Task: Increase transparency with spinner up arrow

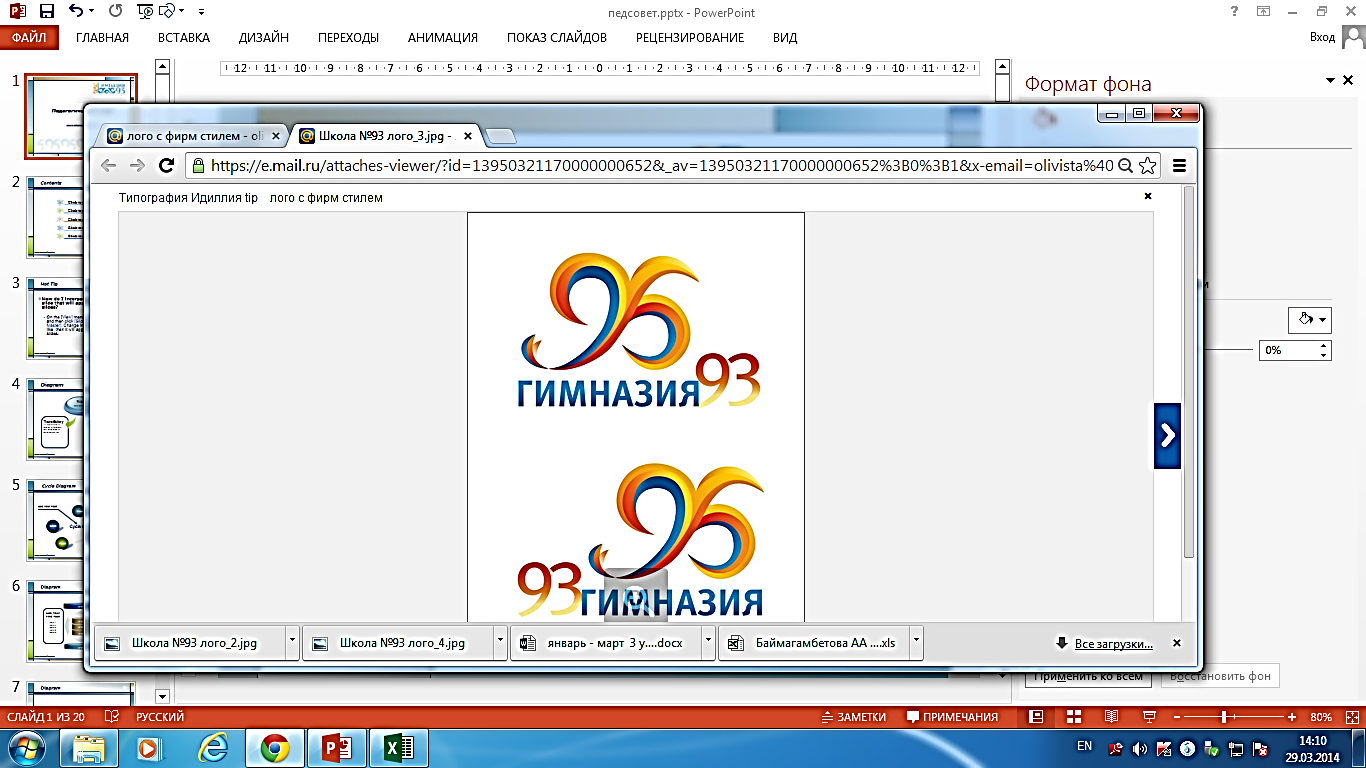Action: [x=1325, y=346]
